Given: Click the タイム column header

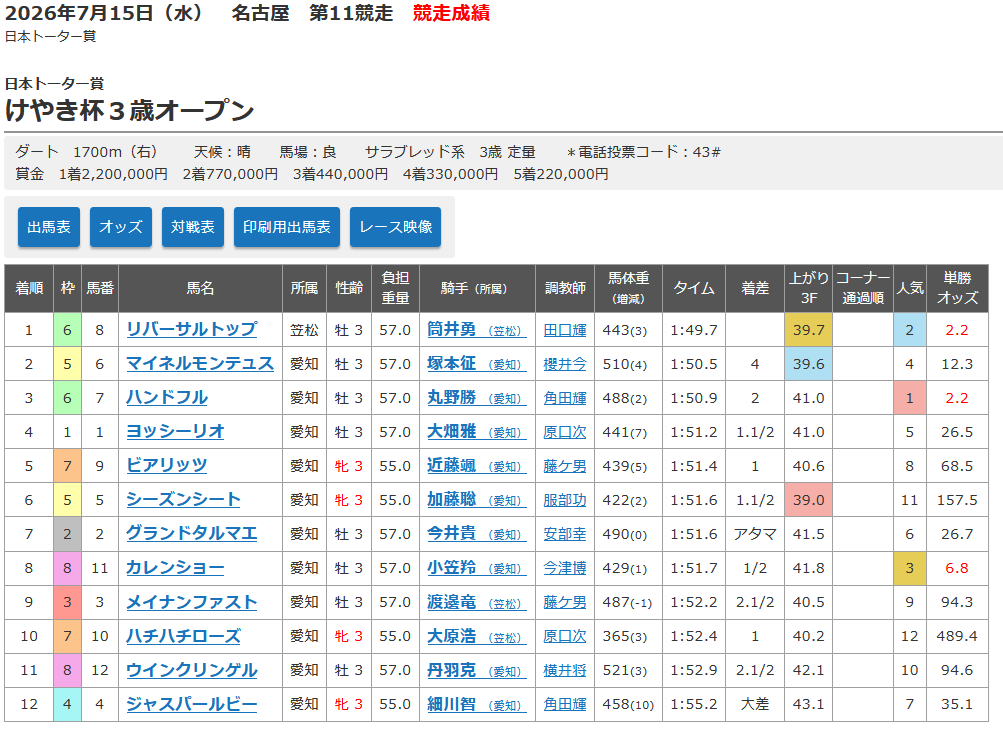Looking at the screenshot, I should [693, 288].
